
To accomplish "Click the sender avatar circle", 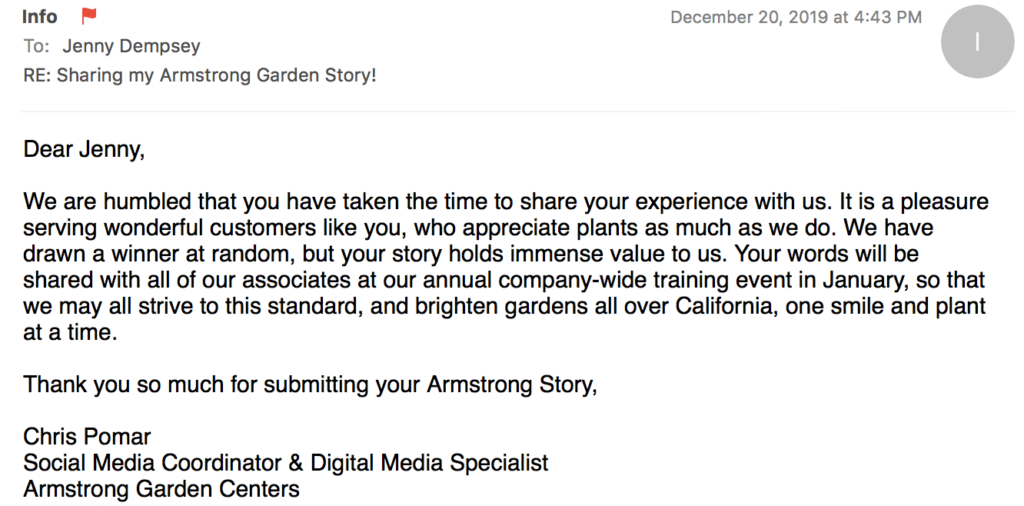I will pos(977,42).
